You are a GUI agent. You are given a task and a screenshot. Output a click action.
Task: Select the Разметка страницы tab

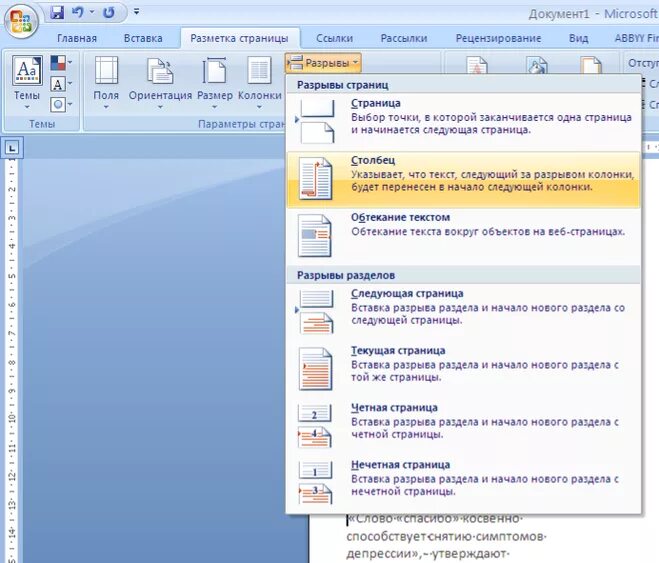pos(239,38)
